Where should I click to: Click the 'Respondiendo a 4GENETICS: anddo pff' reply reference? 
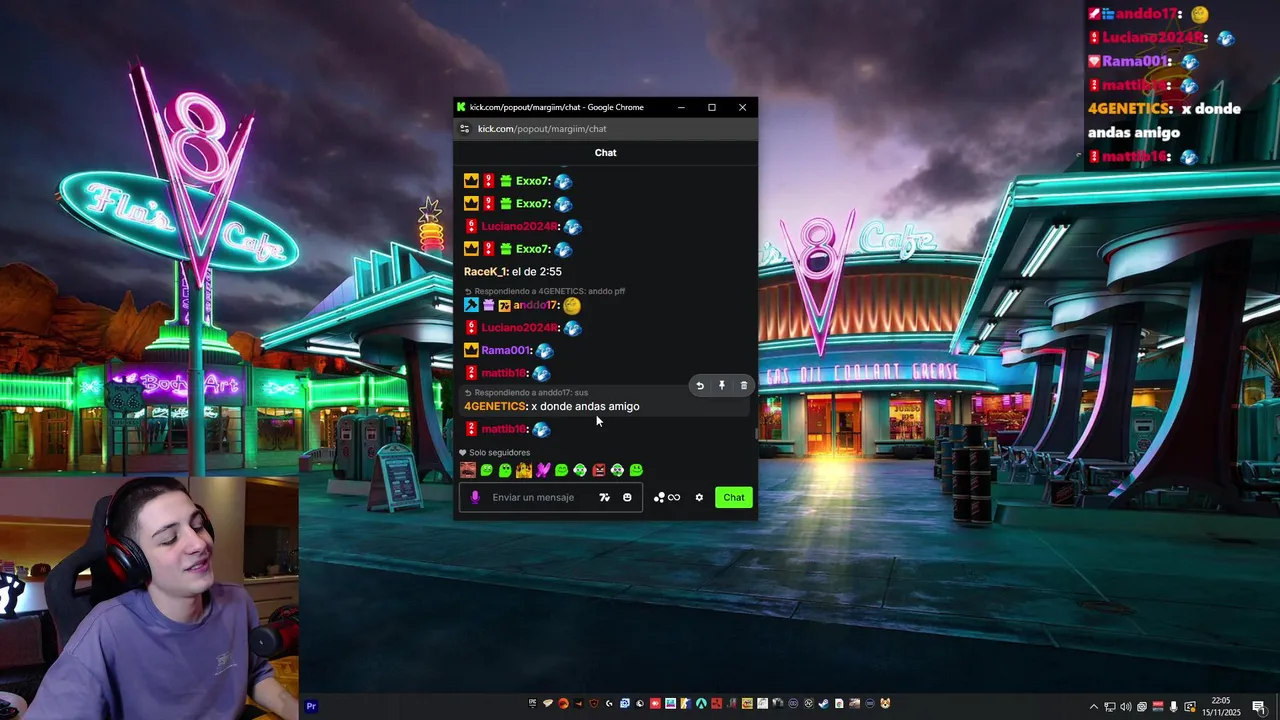(549, 291)
